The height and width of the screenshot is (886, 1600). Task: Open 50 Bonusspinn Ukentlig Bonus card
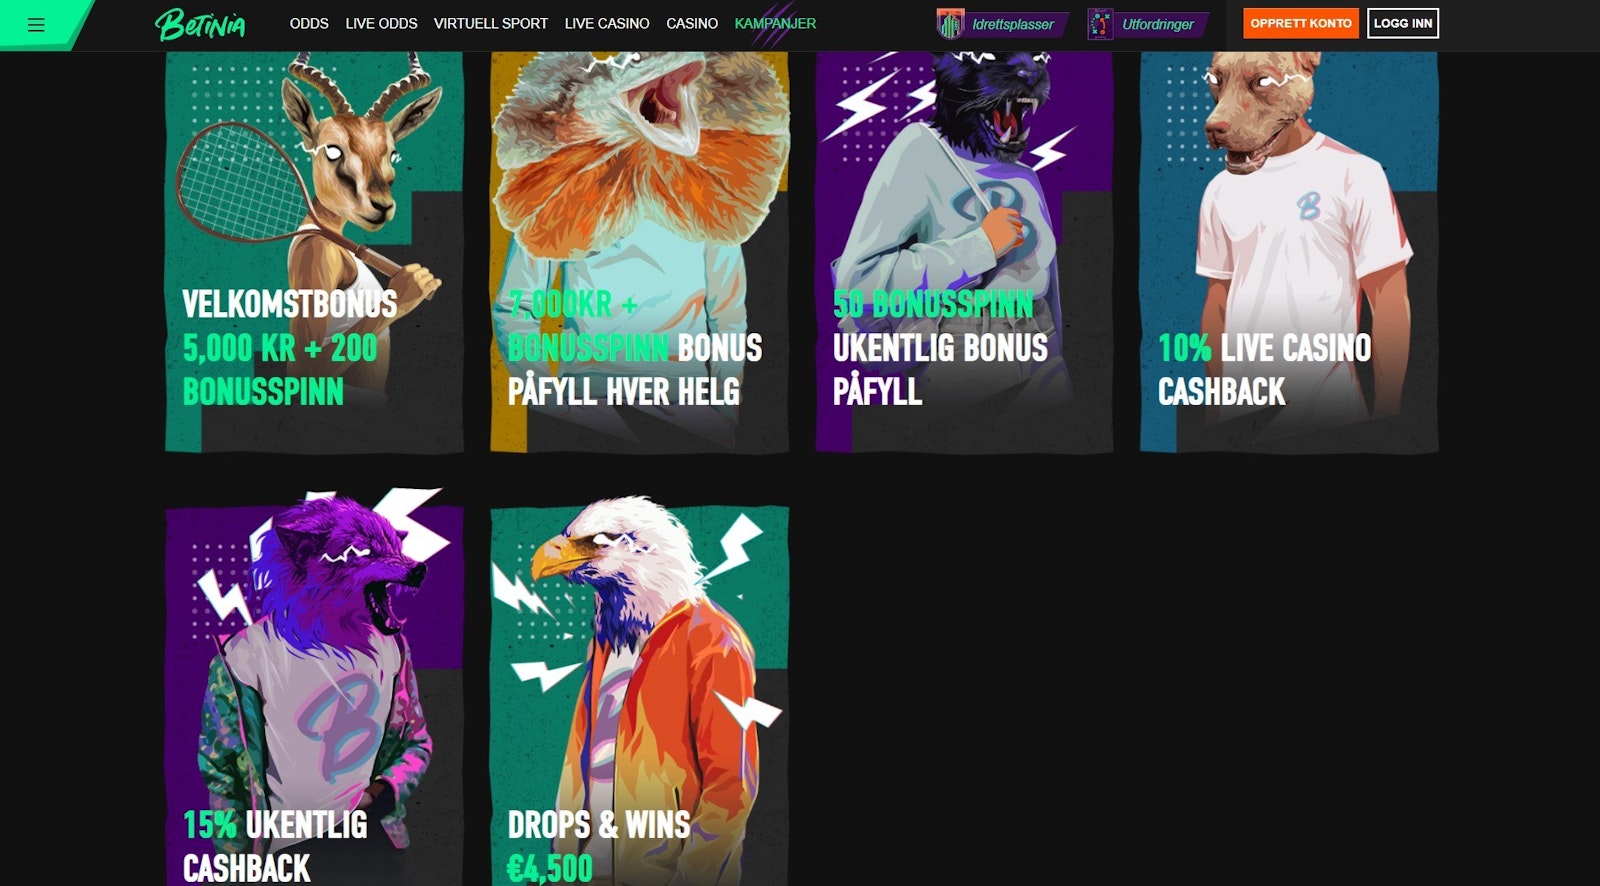click(964, 252)
